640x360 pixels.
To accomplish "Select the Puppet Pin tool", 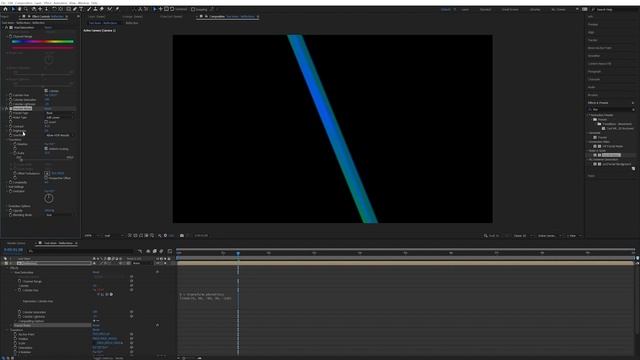I will pos(117,9).
